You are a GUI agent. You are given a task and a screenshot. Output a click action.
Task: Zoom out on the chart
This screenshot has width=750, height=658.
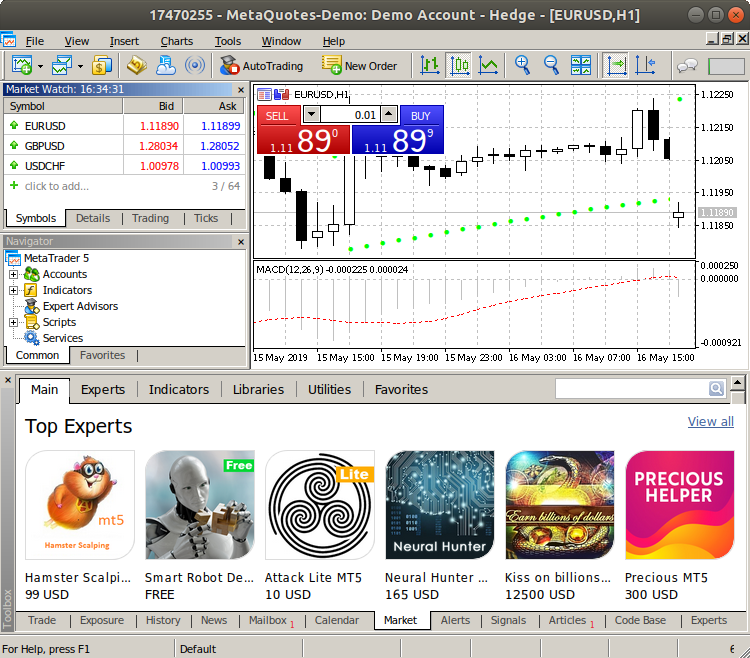(552, 66)
